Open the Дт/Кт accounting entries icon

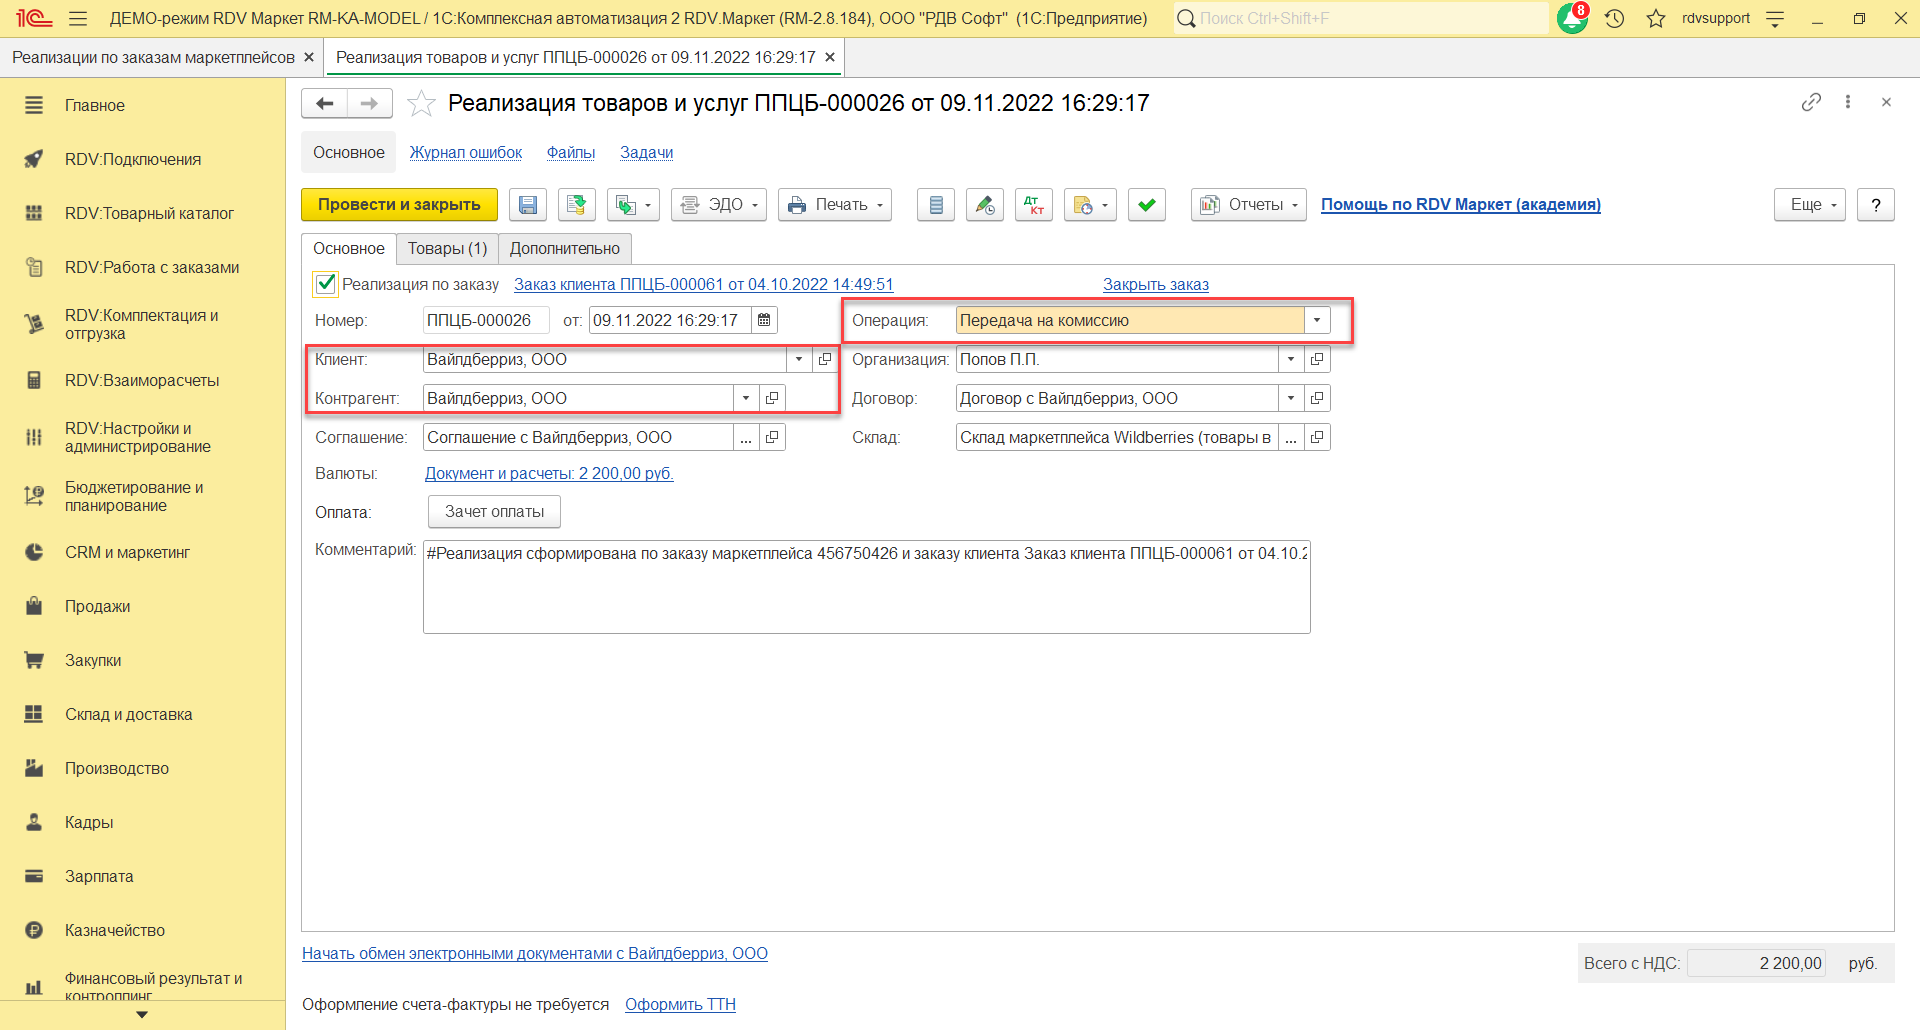pyautogui.click(x=1033, y=205)
